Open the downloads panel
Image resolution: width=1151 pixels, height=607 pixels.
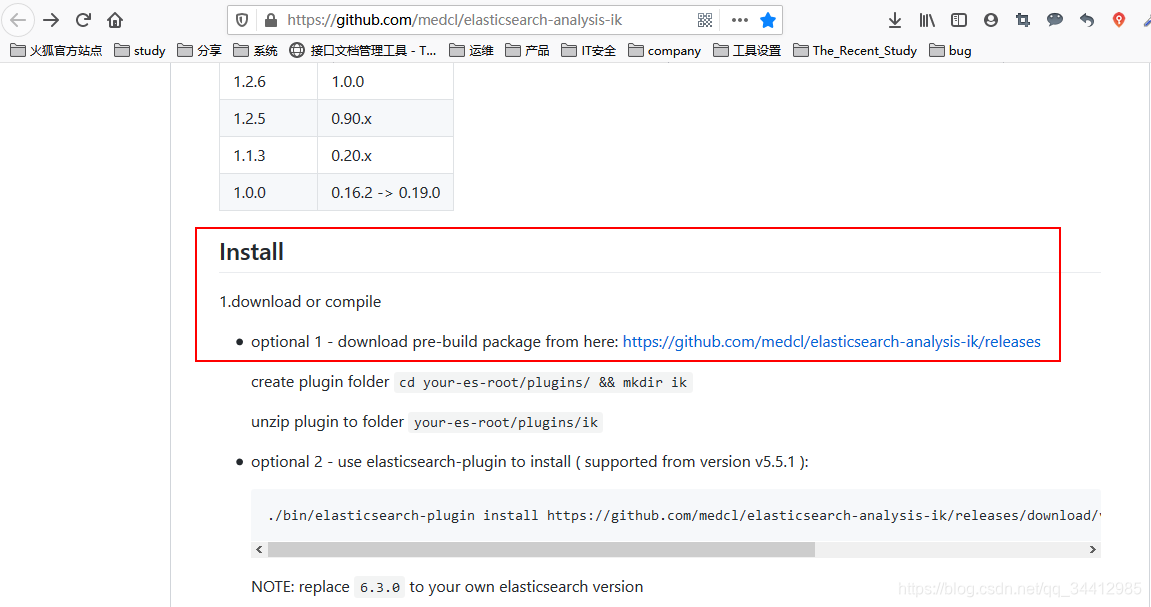(895, 20)
